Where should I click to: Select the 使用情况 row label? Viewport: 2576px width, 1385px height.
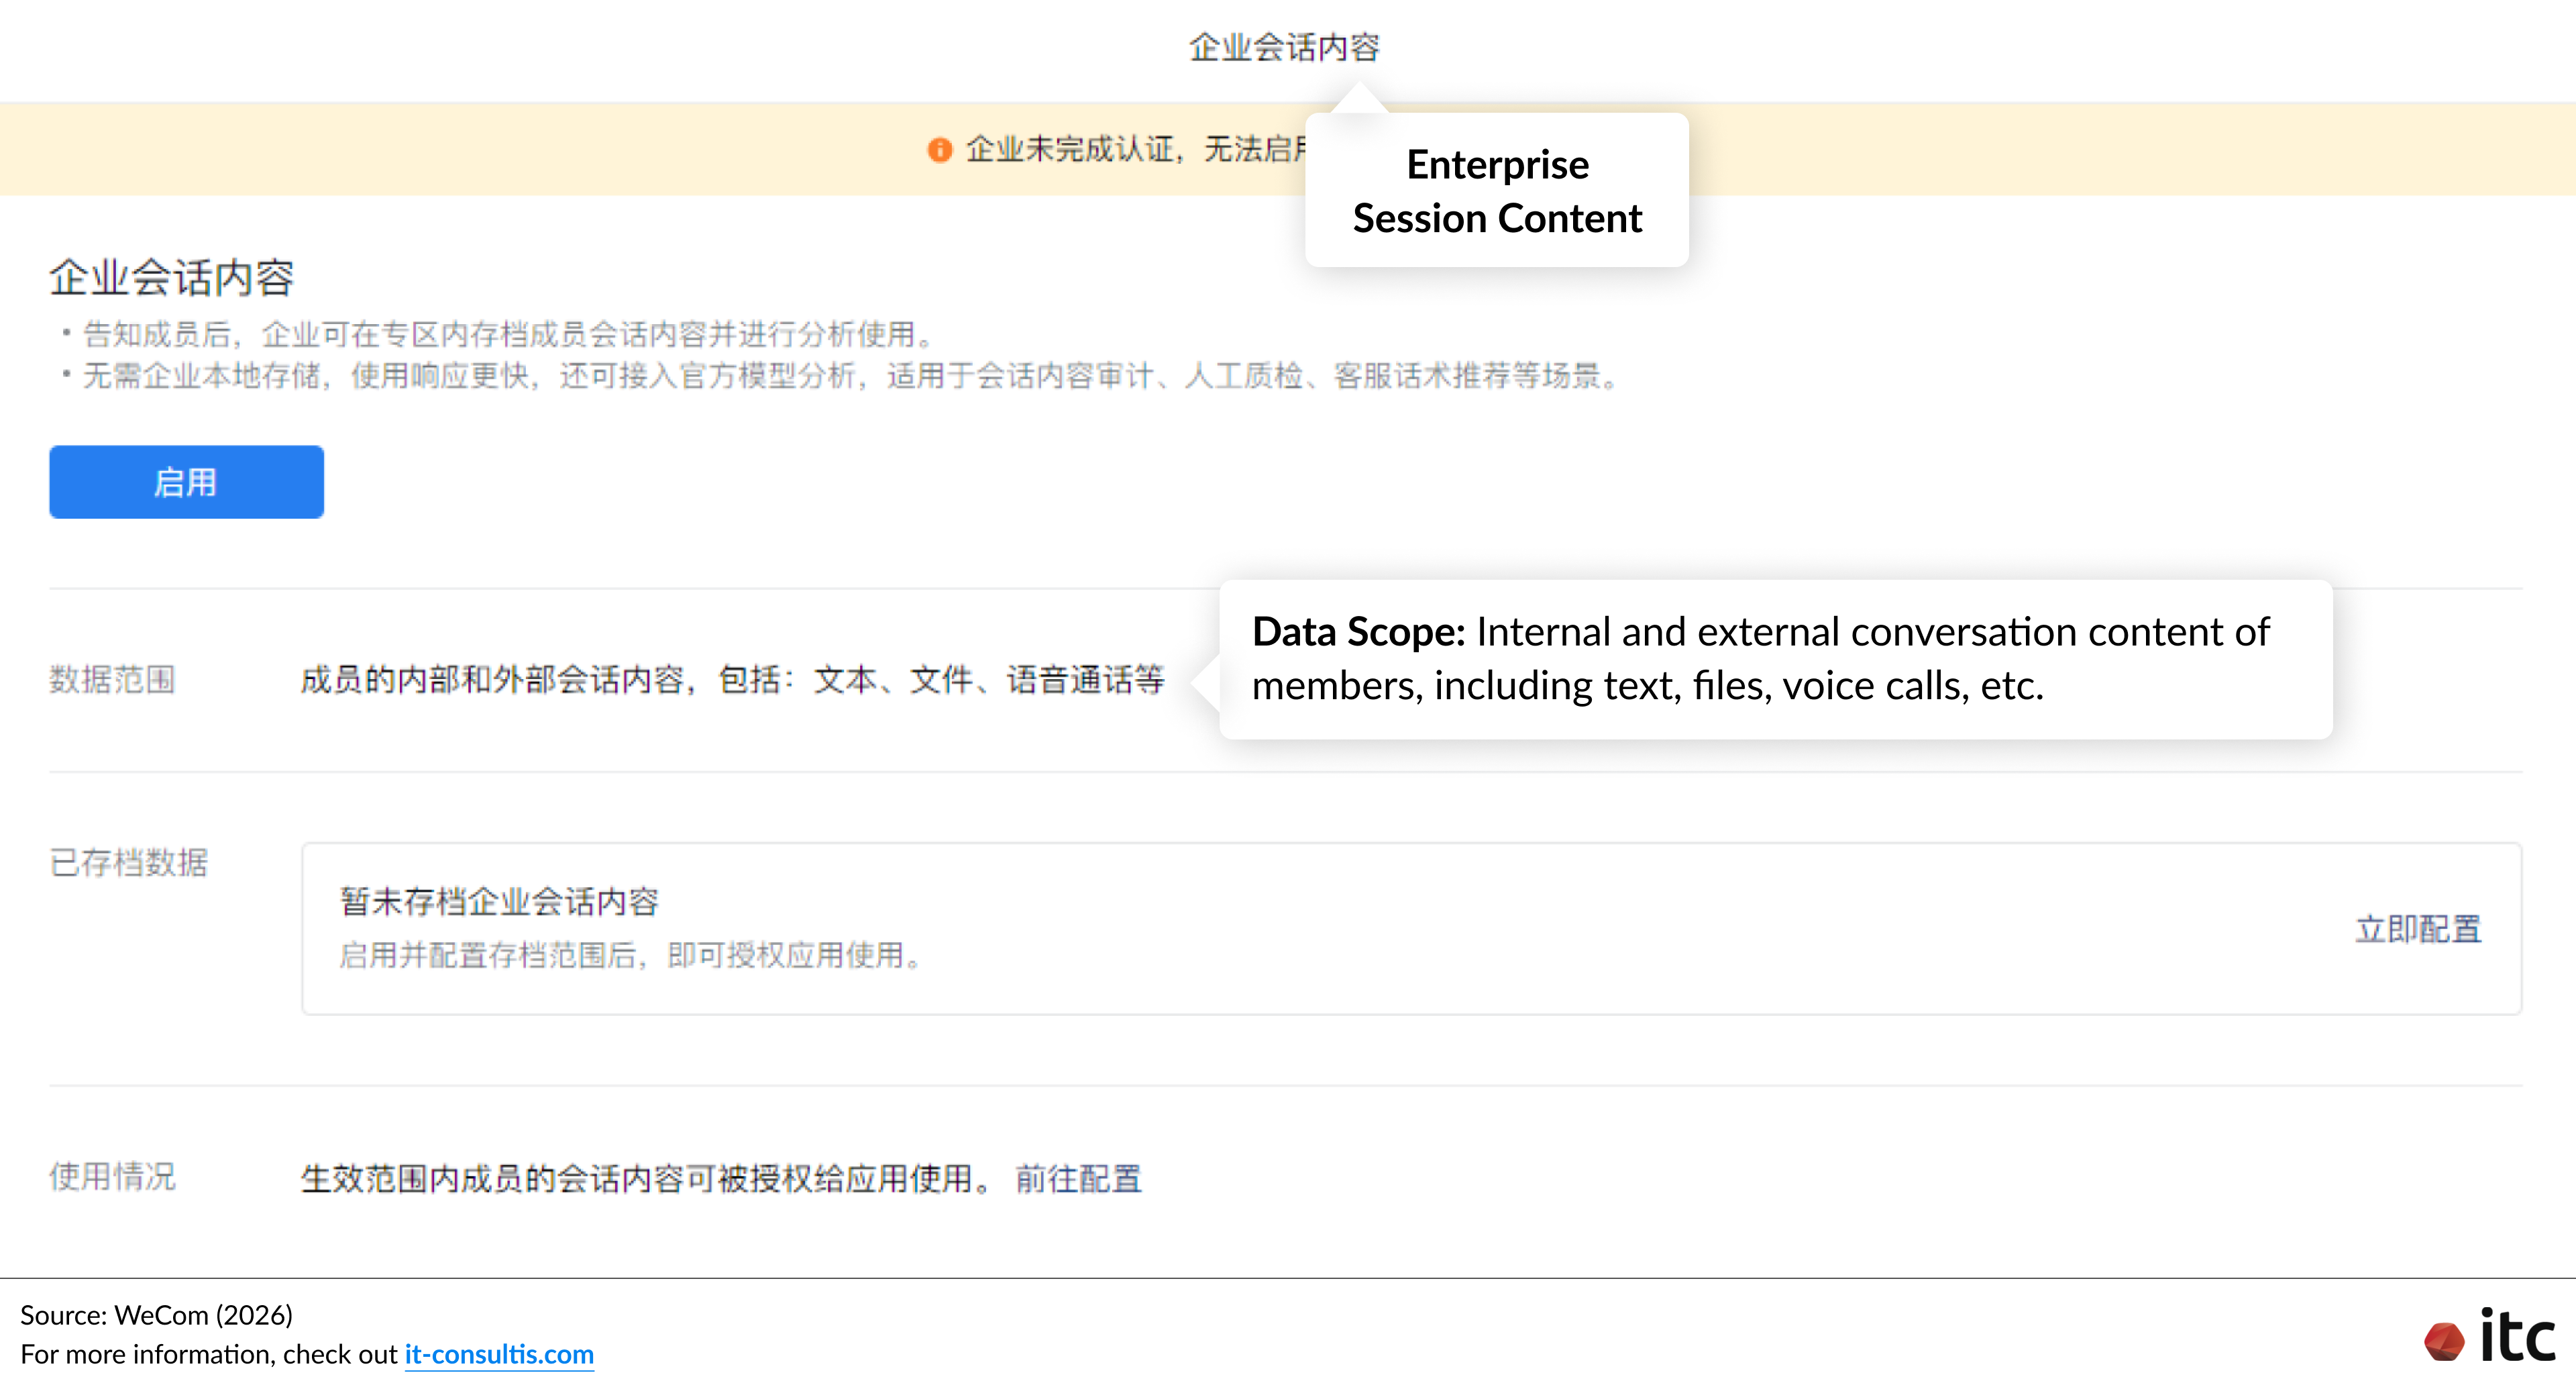click(x=113, y=1176)
